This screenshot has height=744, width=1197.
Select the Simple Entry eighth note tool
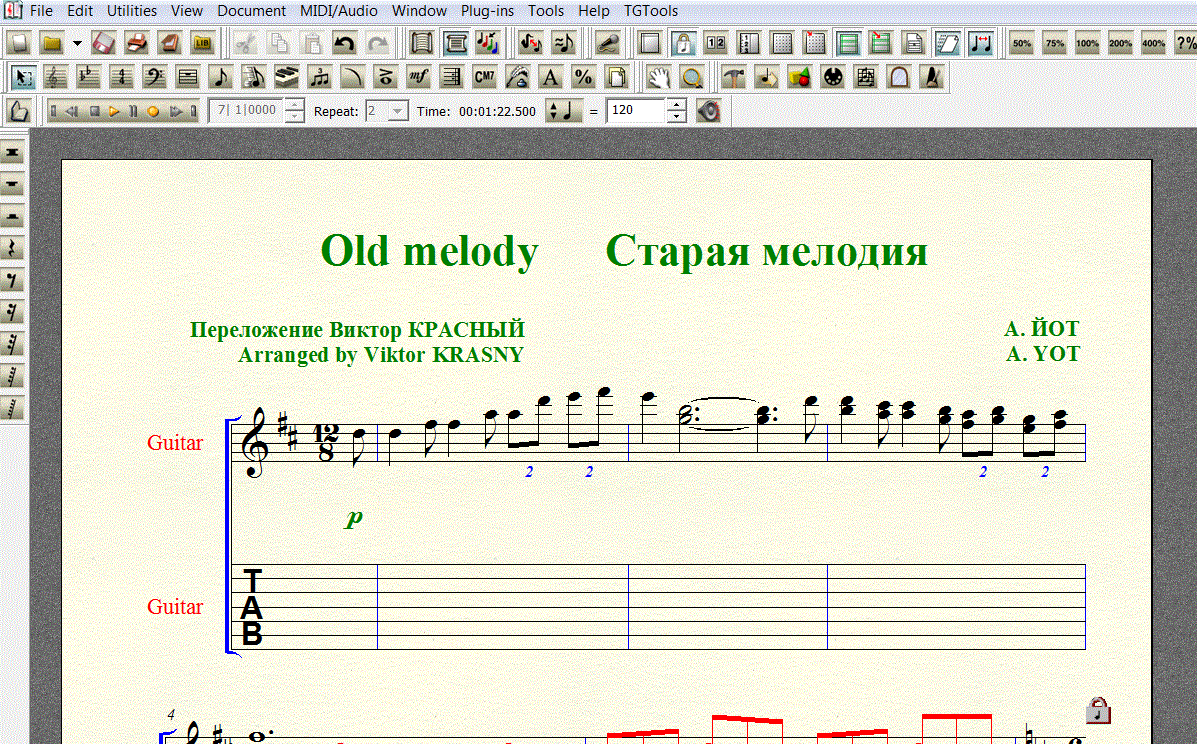[x=221, y=77]
